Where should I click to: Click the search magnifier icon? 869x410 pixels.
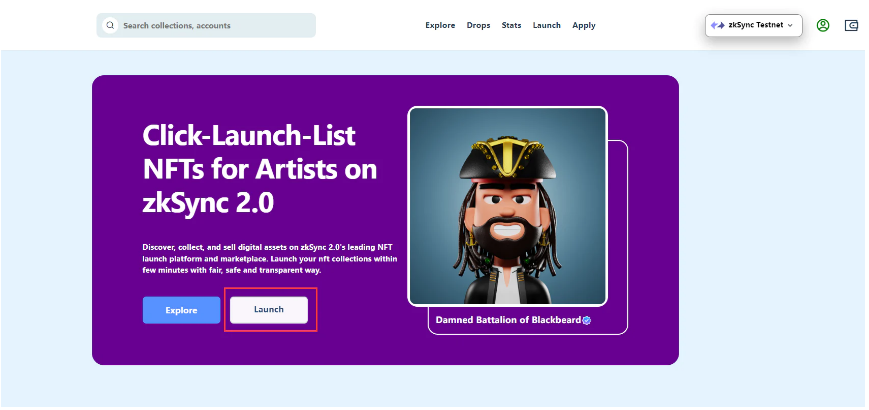(x=110, y=25)
